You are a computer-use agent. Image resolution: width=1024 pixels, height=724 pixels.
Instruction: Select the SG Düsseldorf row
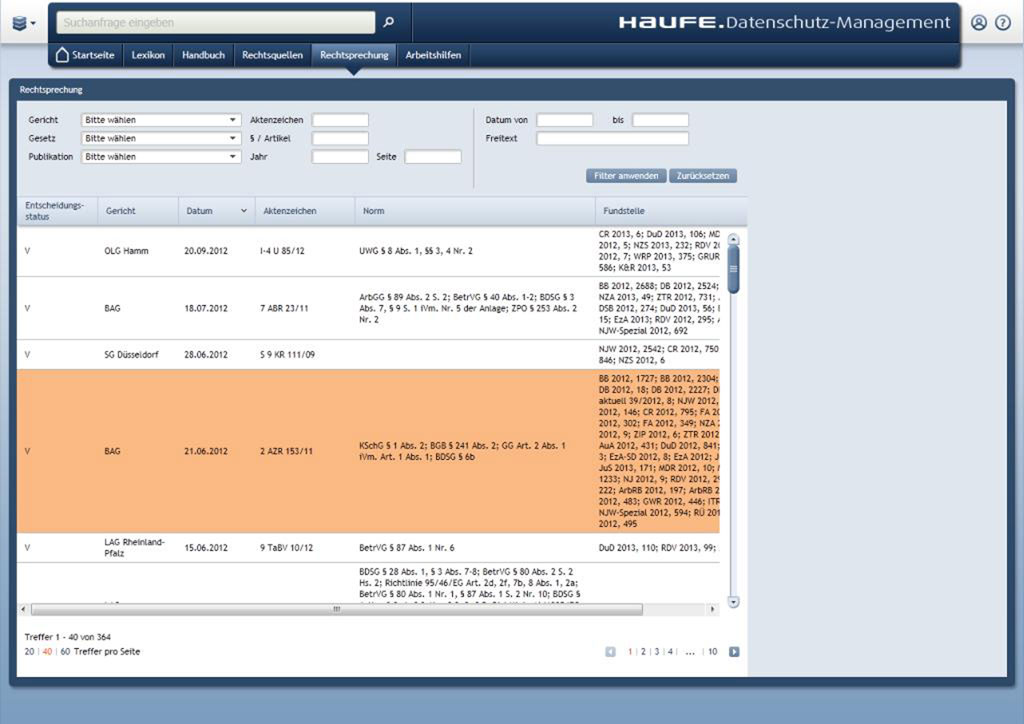tap(368, 354)
